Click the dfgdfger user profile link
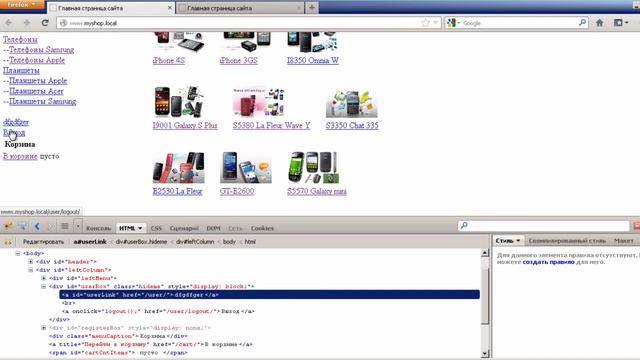Viewport: 640px width, 360px height. (16, 122)
